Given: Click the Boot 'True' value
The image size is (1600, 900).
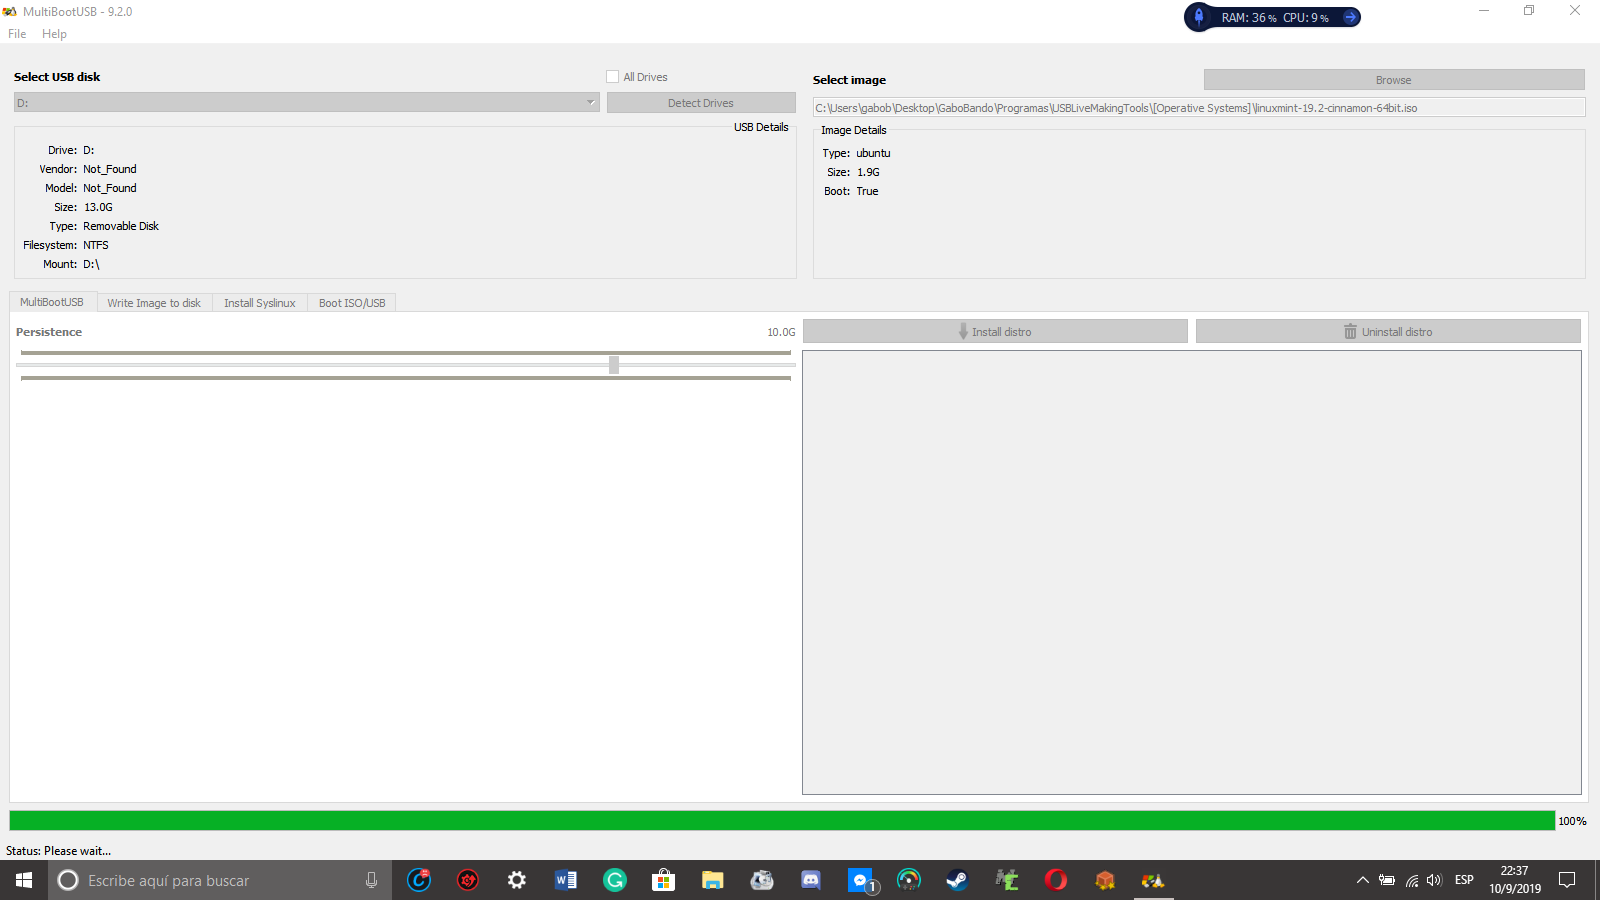Looking at the screenshot, I should pos(867,191).
